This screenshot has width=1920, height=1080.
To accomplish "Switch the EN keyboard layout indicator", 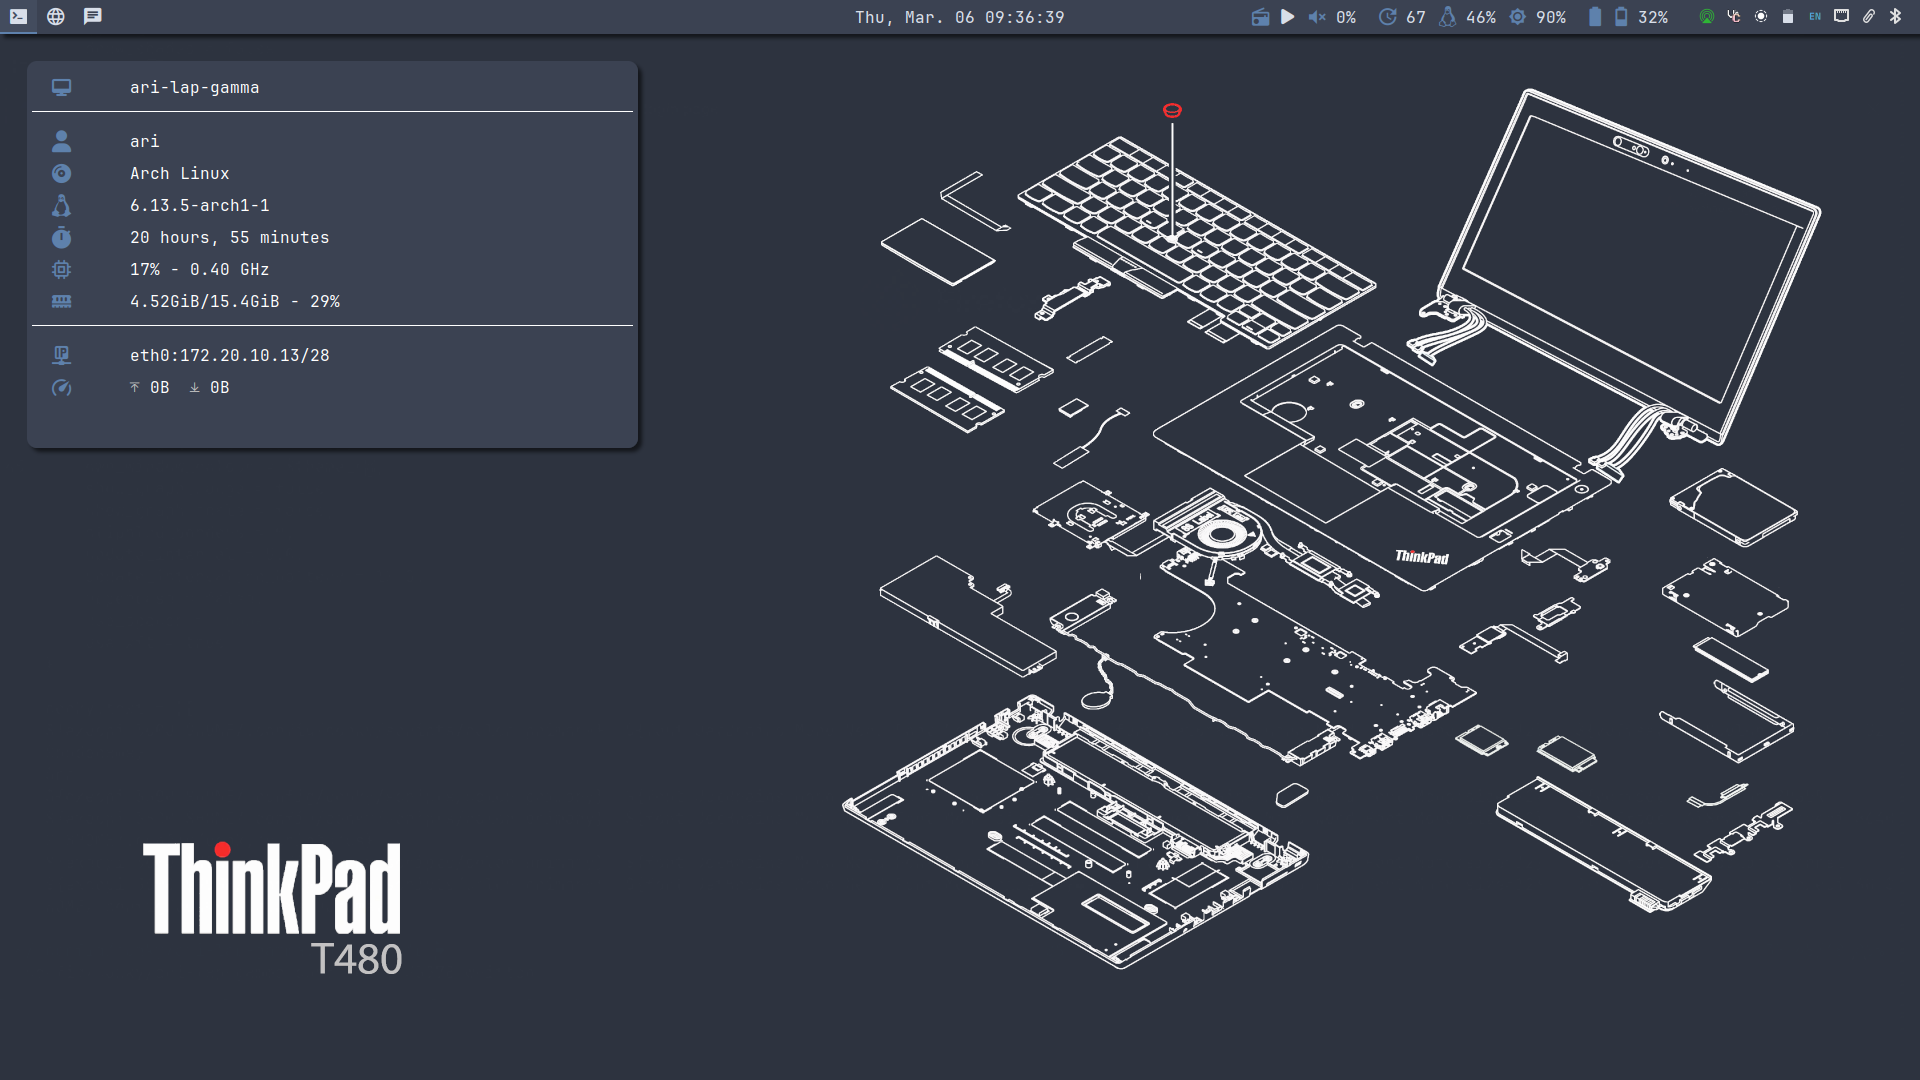I will click(1815, 17).
